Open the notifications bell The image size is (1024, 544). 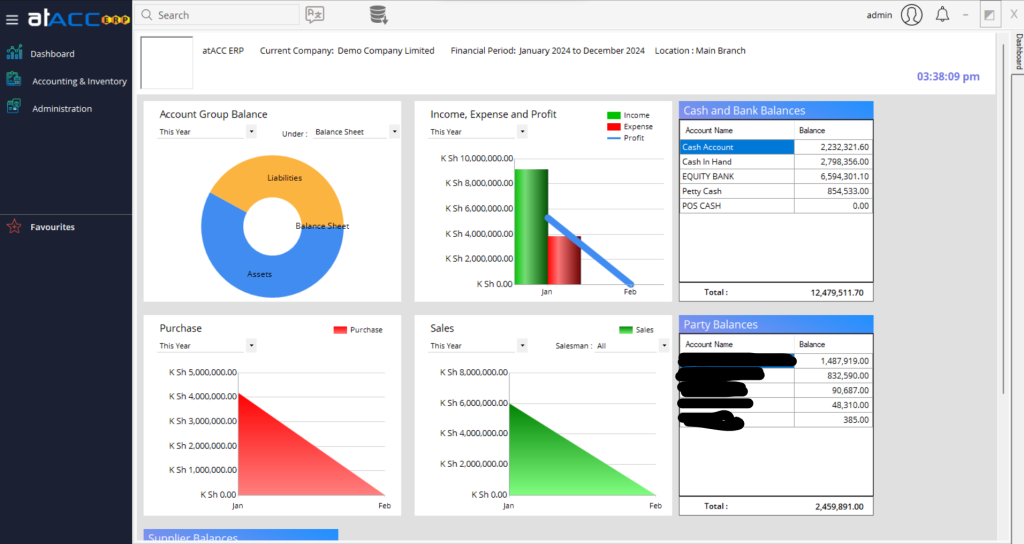[942, 14]
